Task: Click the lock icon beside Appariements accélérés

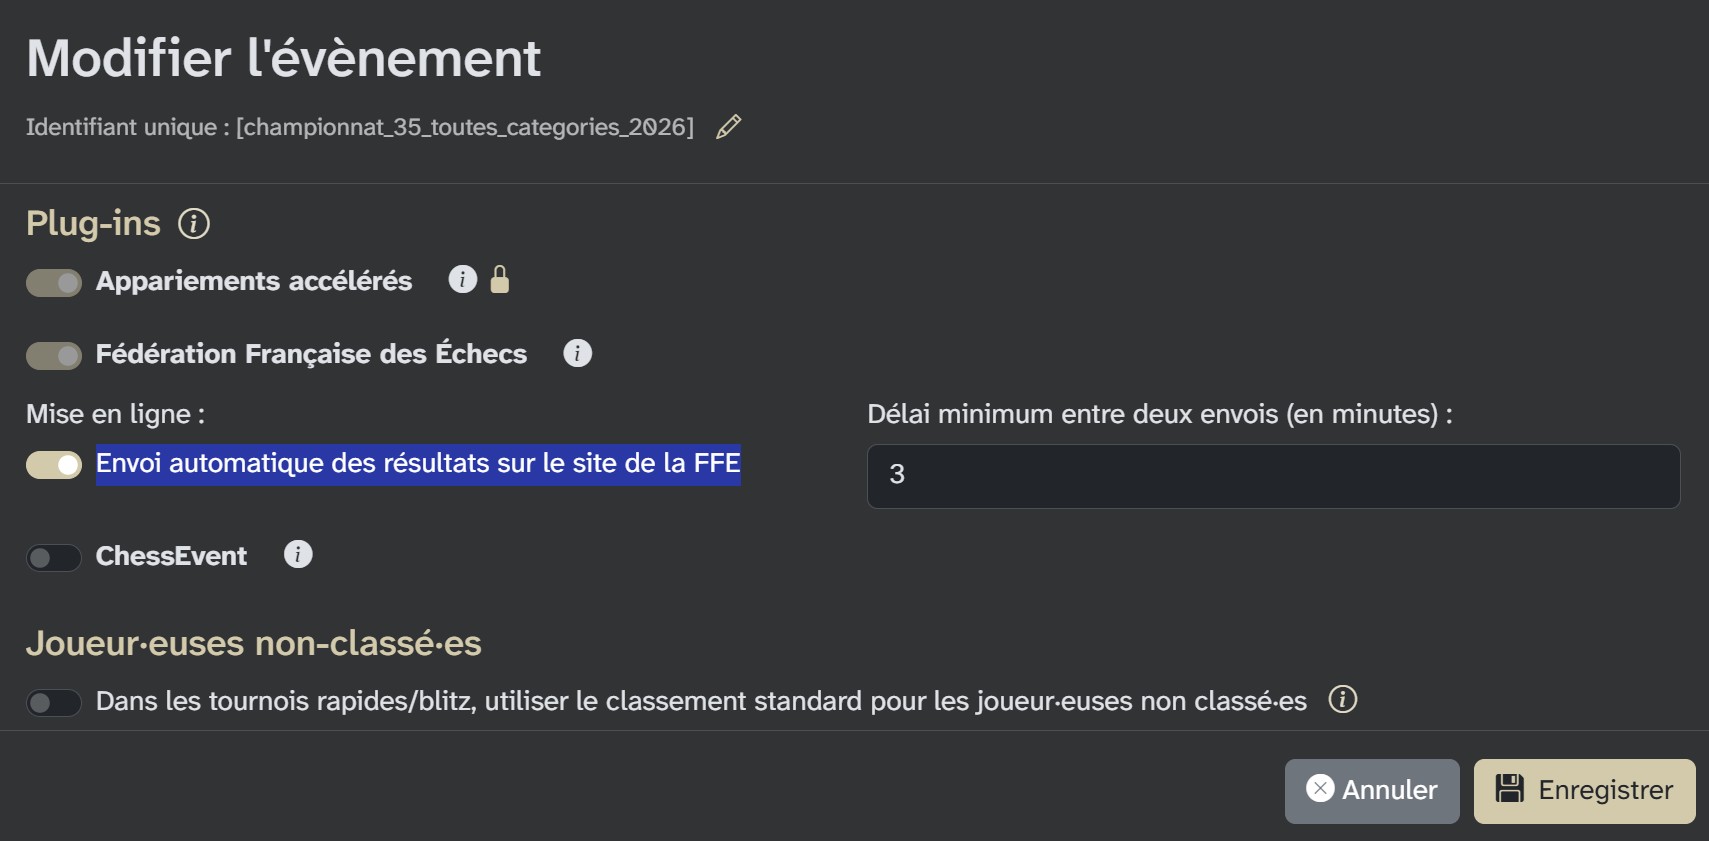Action: coord(500,280)
